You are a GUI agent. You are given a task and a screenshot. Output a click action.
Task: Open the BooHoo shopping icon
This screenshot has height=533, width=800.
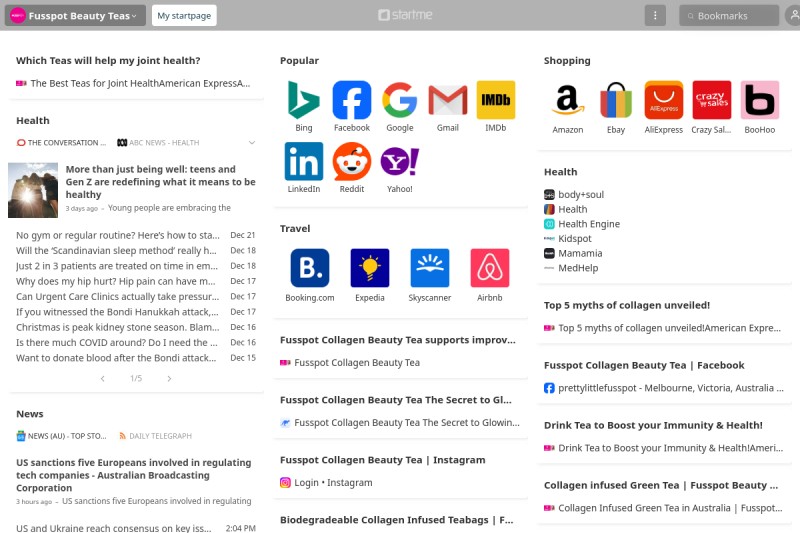click(760, 100)
